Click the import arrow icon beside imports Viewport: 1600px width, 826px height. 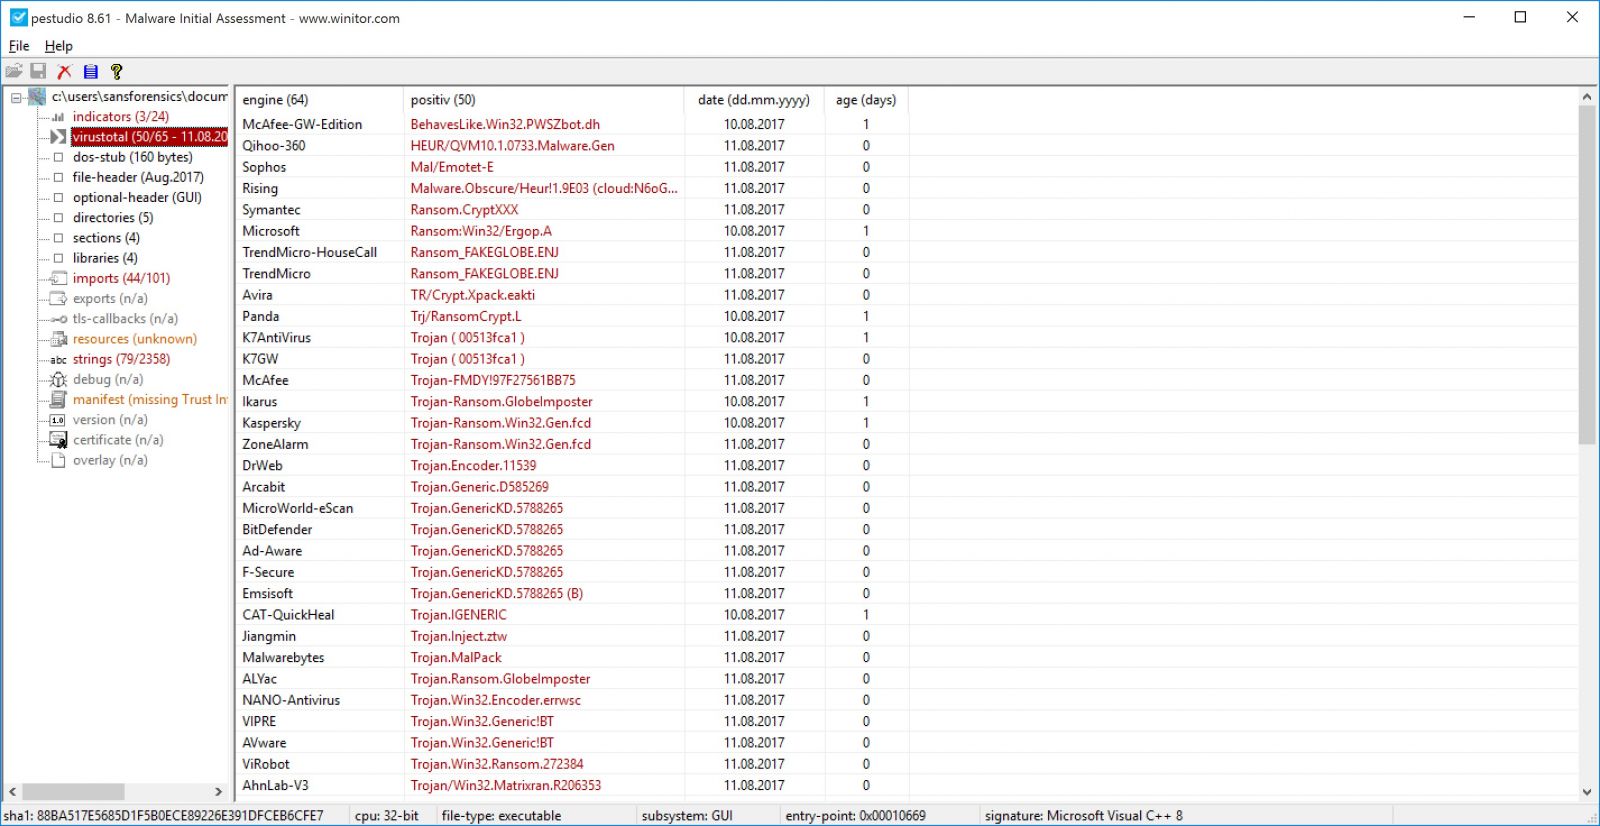pos(58,278)
